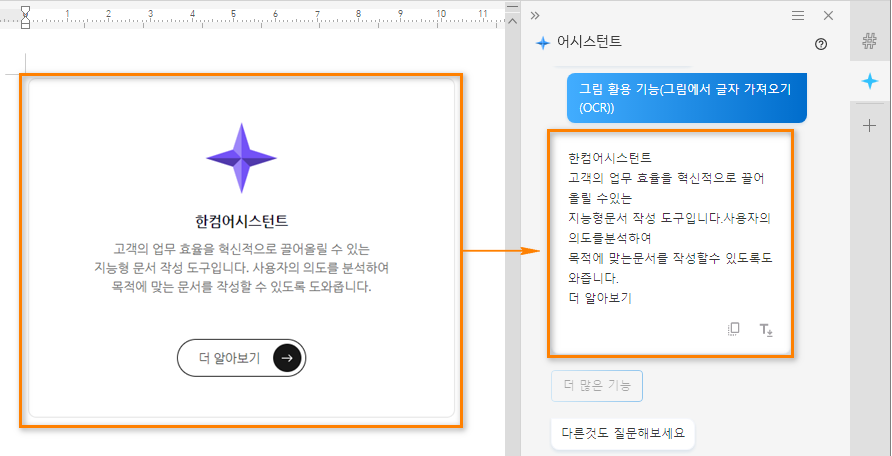
Task: Click the document scrollbar up arrow
Action: coord(513,21)
